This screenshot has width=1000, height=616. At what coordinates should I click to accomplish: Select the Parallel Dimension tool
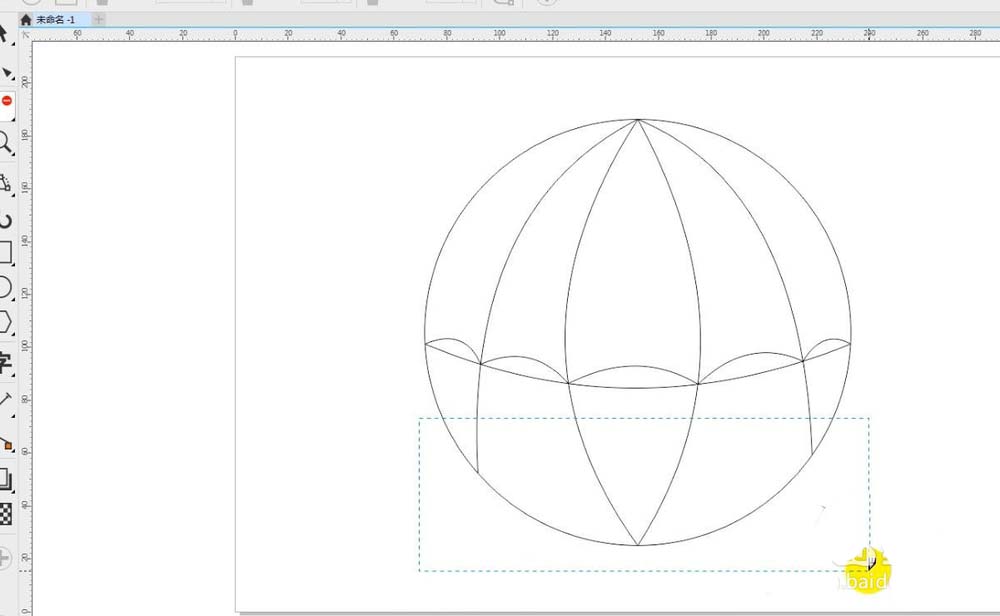(5, 400)
